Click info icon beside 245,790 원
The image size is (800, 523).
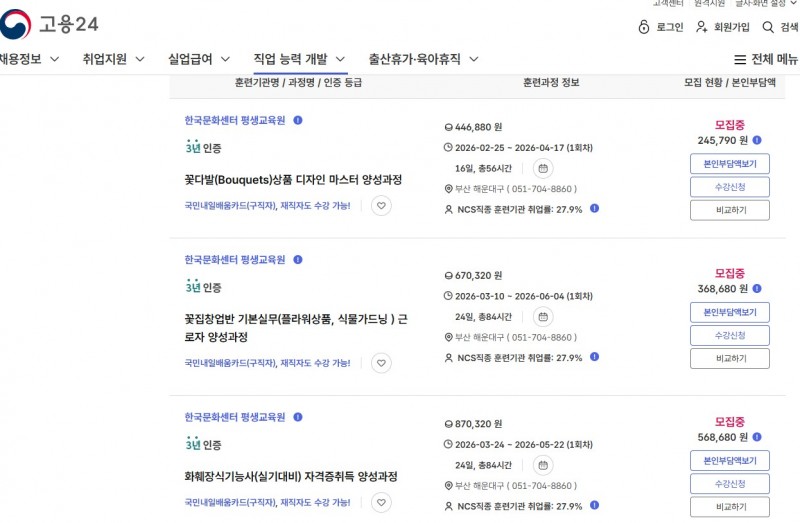coord(757,141)
